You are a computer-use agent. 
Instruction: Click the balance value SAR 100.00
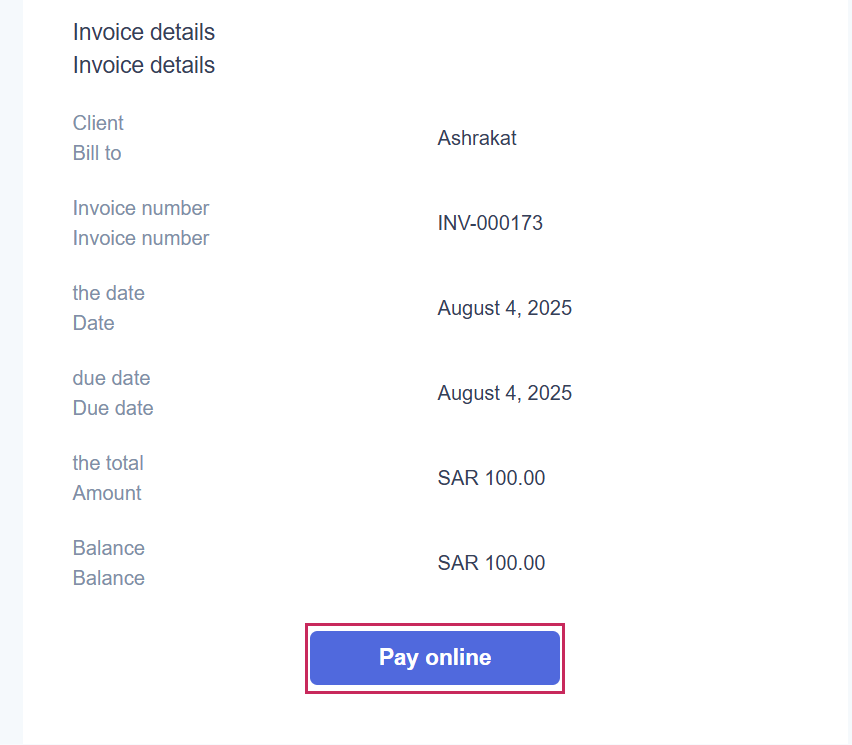491,563
